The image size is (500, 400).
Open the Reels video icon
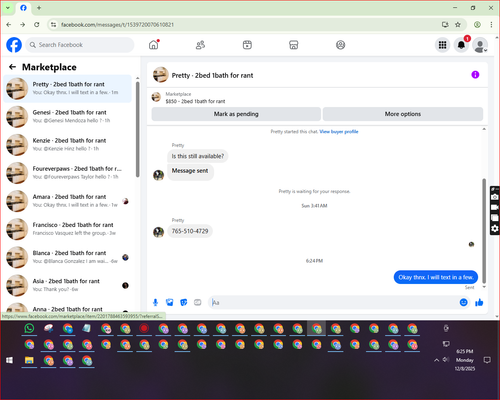point(247,45)
